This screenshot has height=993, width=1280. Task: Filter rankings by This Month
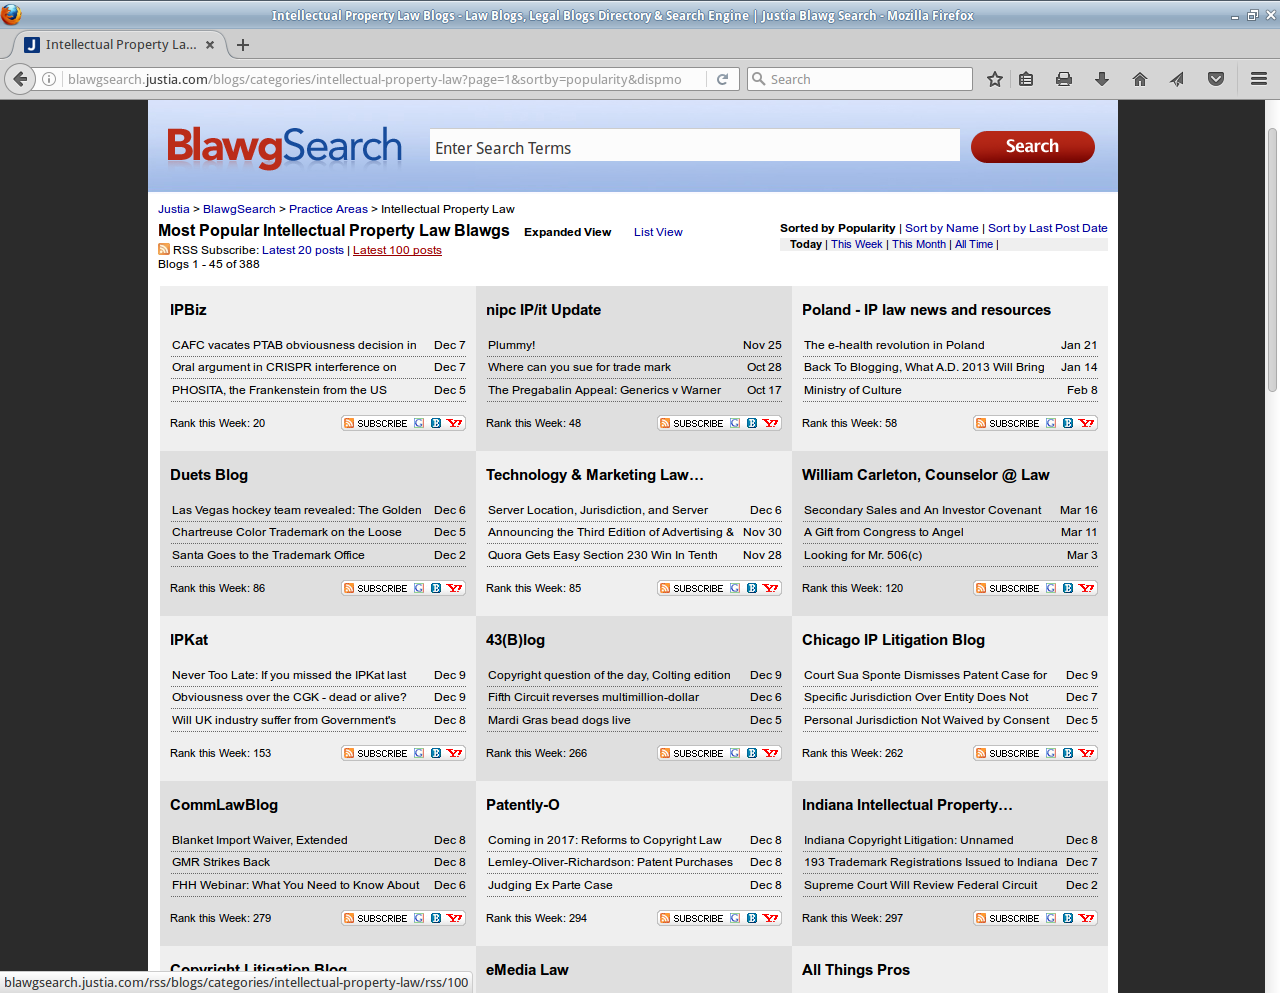[x=919, y=244]
